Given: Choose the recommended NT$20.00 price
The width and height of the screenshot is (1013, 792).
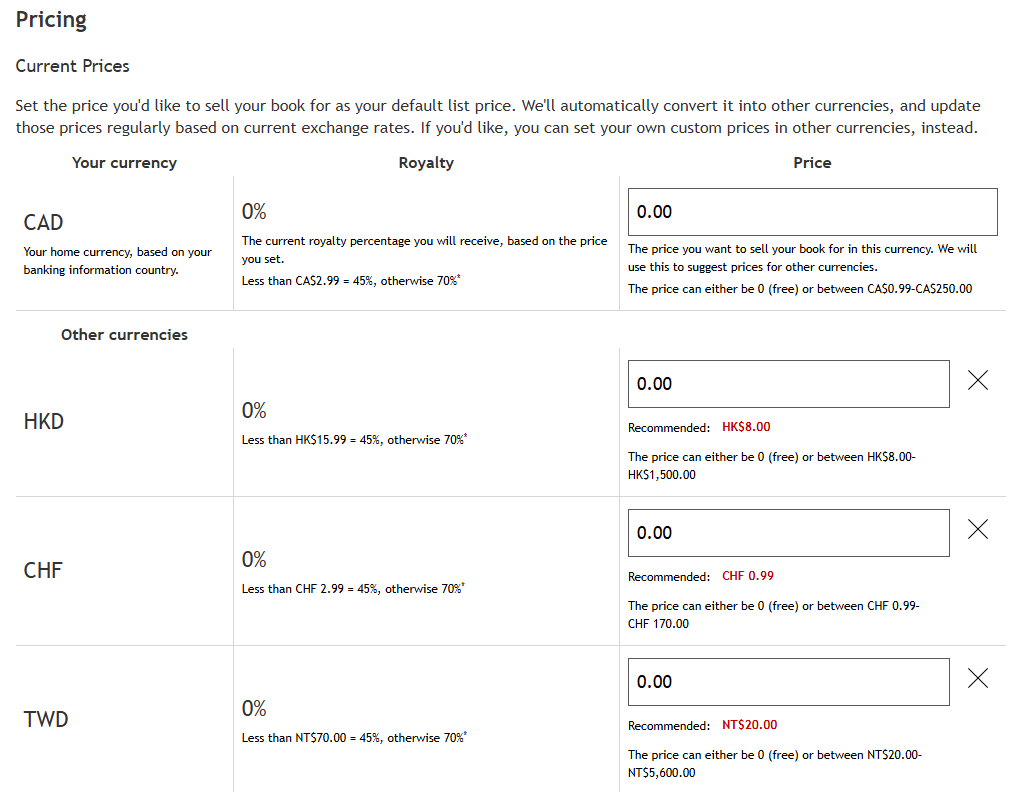Looking at the screenshot, I should point(749,725).
